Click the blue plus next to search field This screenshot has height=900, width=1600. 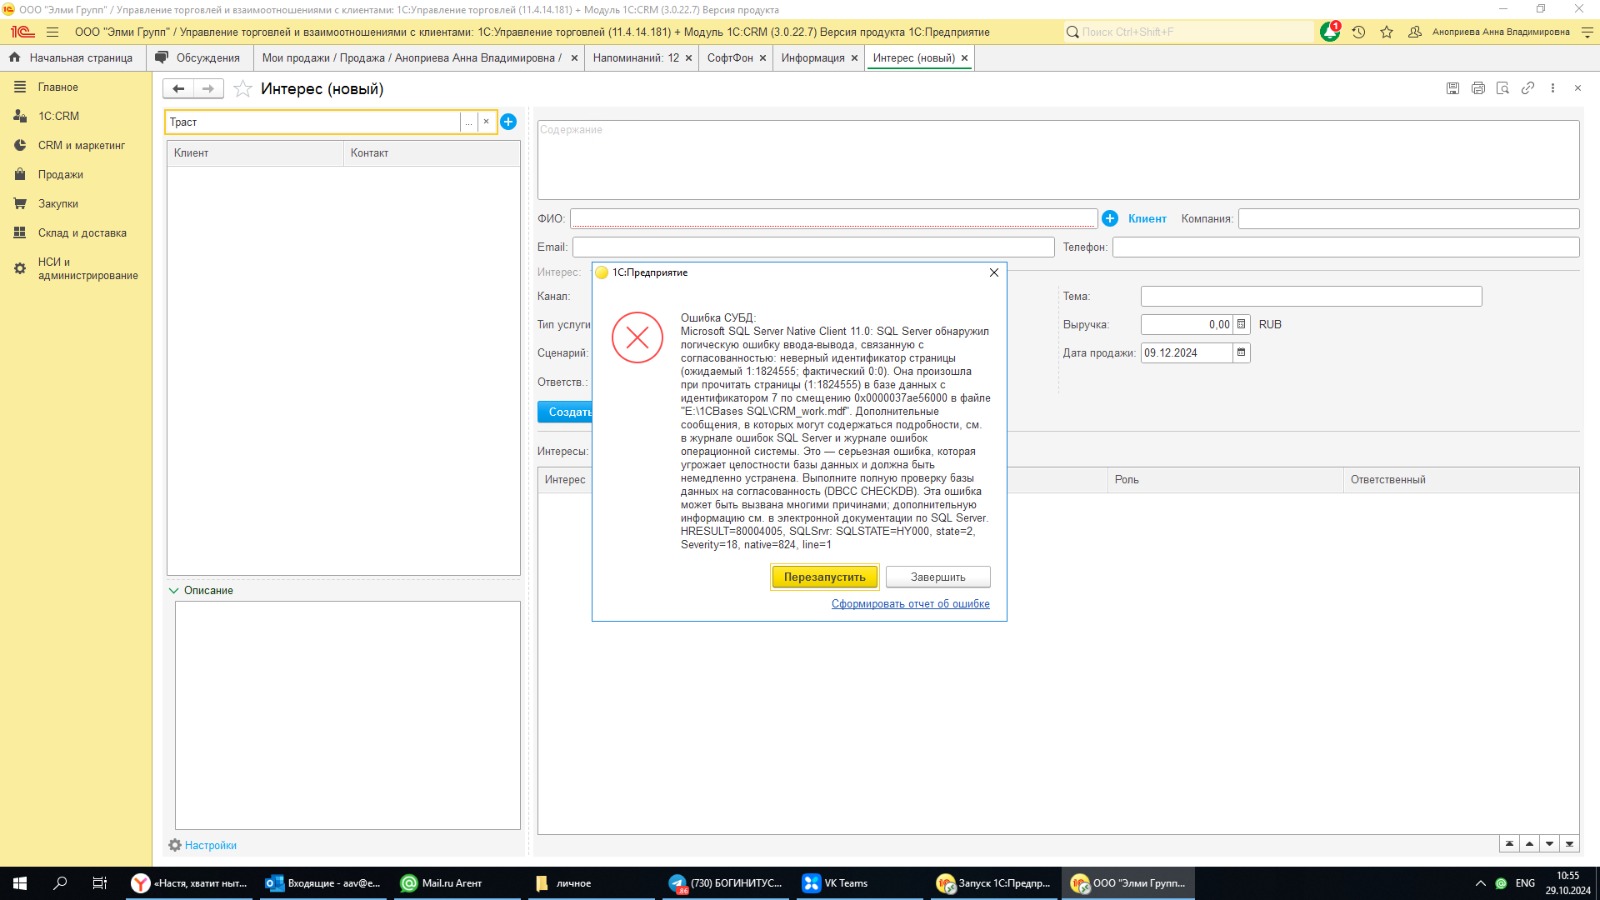[508, 122]
